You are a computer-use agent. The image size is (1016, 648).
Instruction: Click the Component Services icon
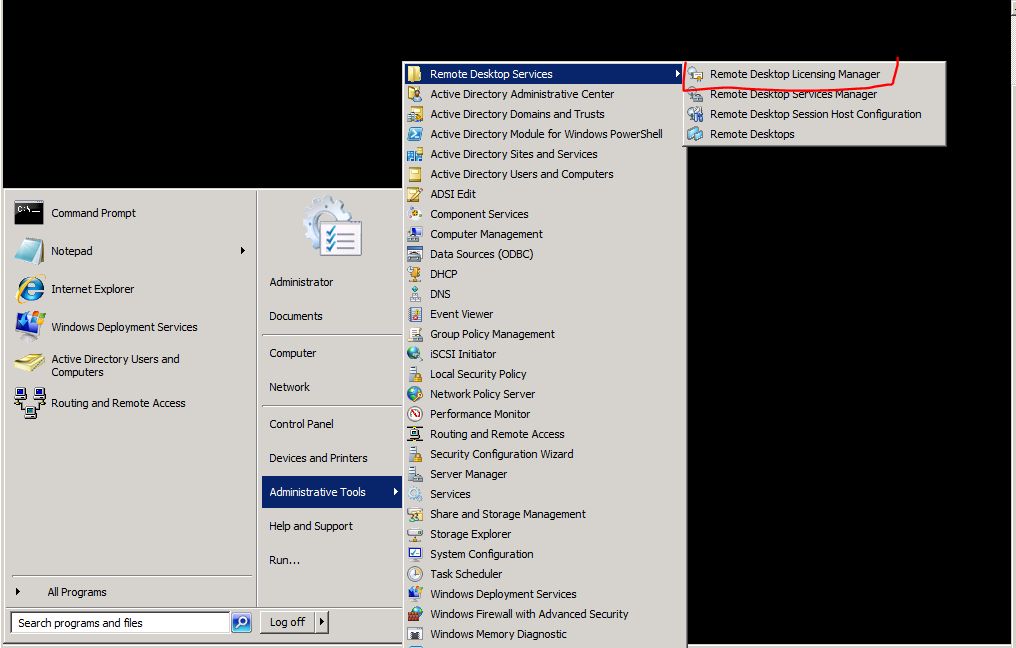click(415, 214)
